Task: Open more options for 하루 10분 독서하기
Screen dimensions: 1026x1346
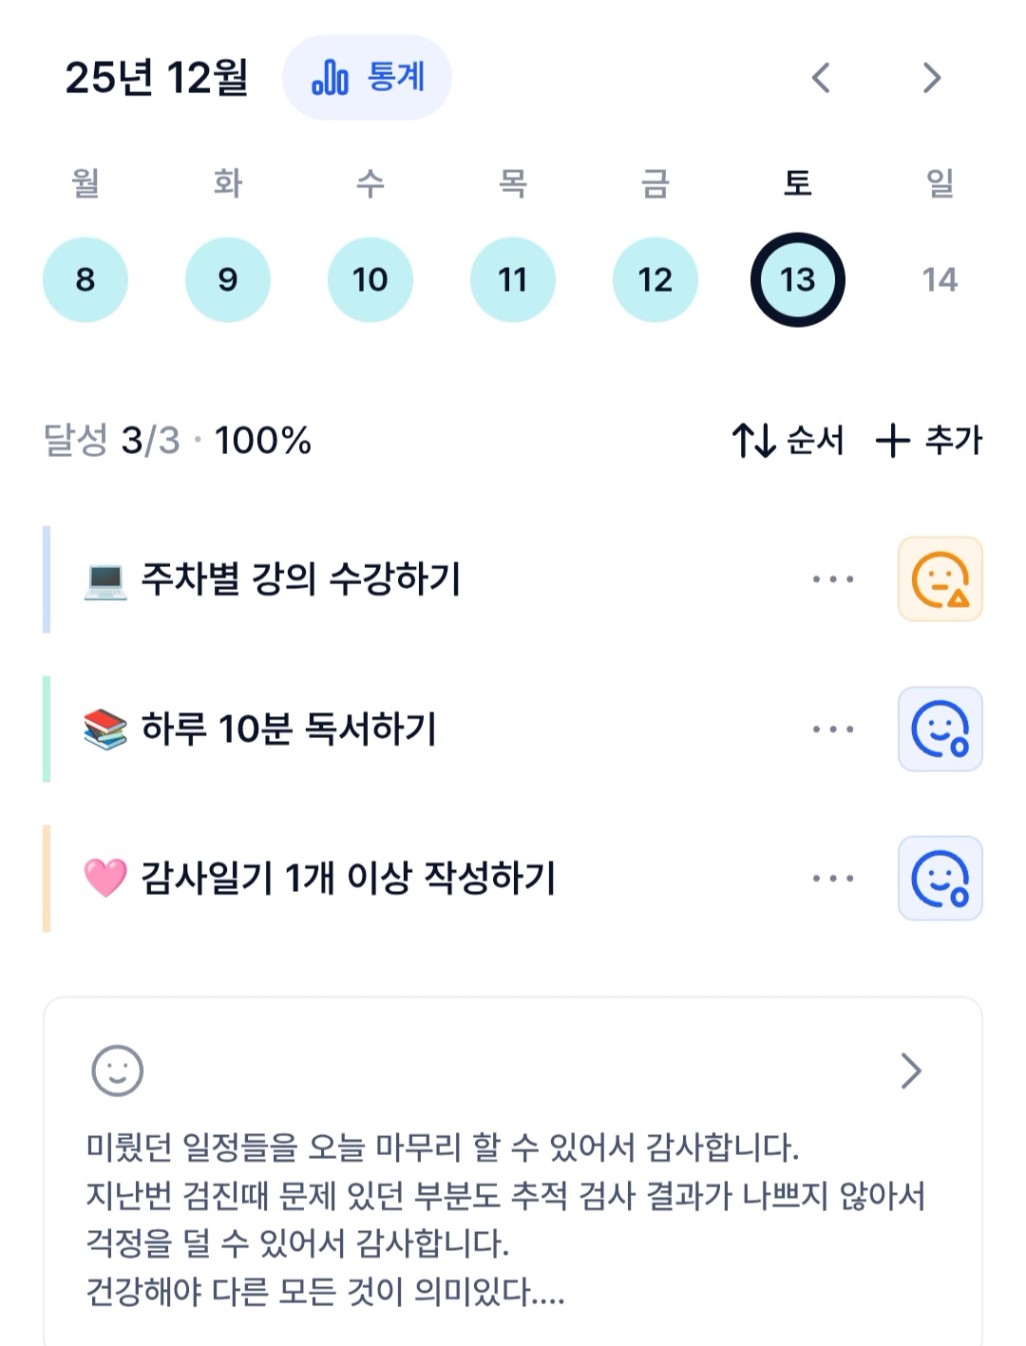Action: click(833, 729)
